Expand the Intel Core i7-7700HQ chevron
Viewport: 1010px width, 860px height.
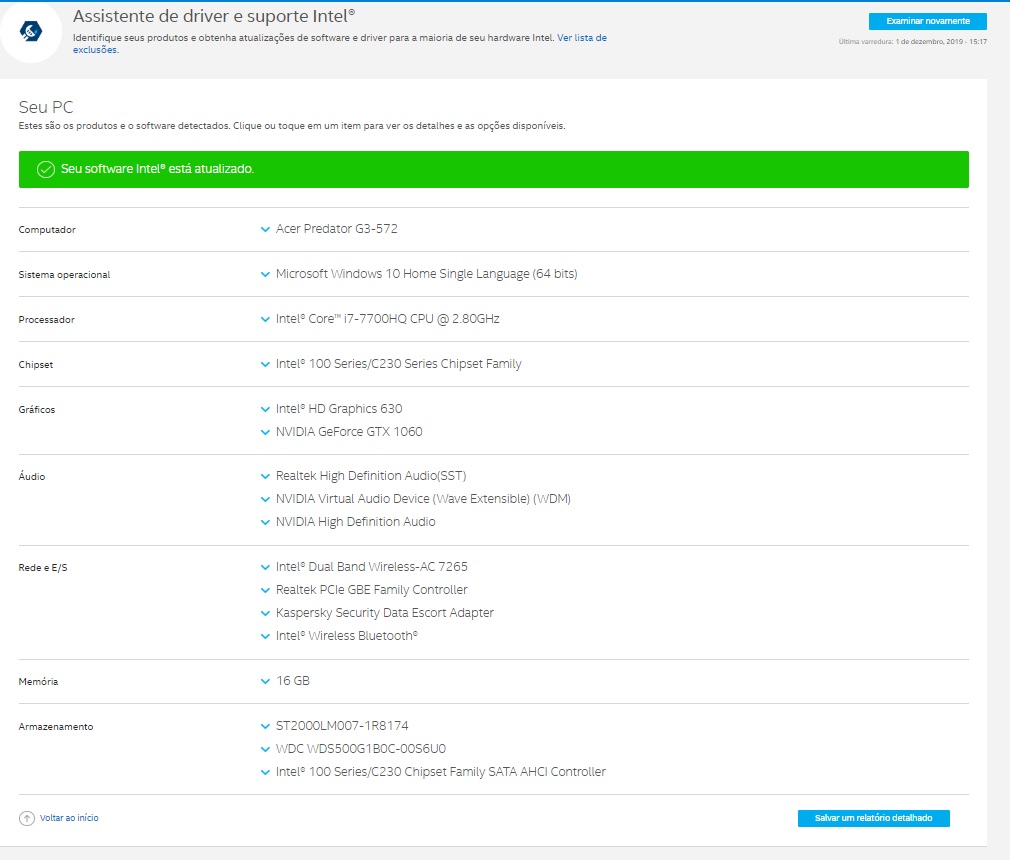coord(265,320)
